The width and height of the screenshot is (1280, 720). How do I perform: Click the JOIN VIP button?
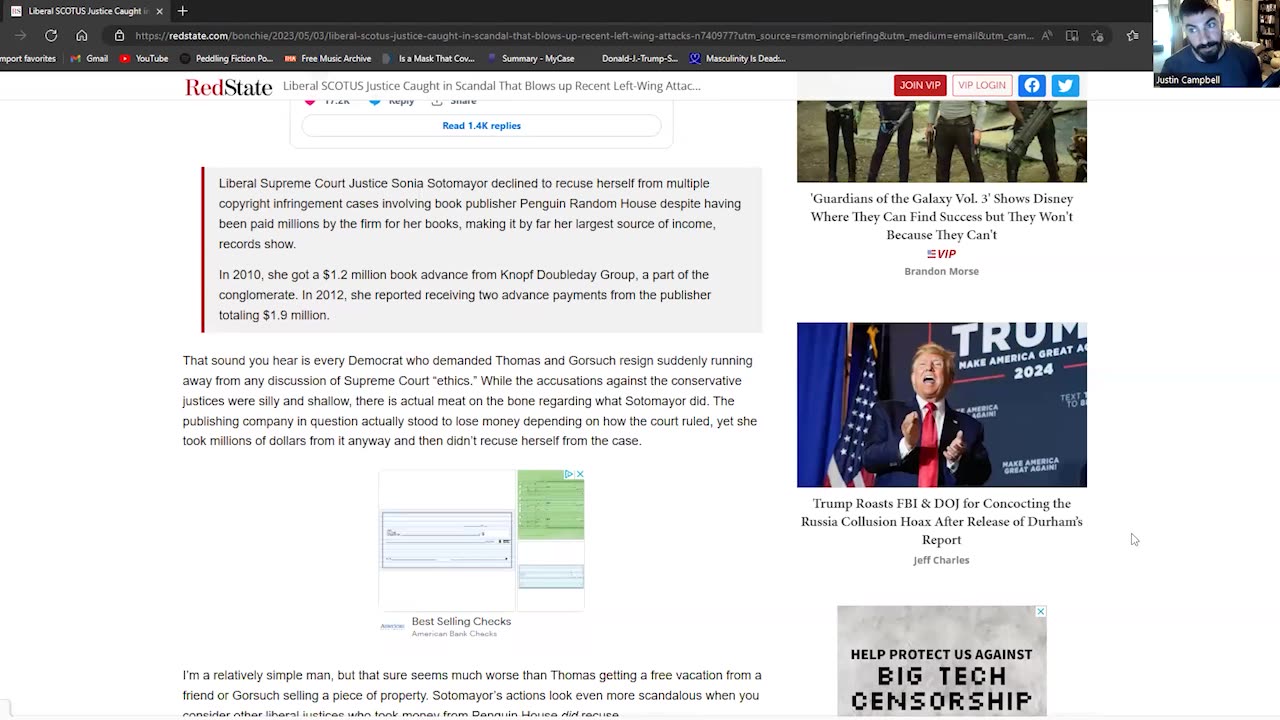pyautogui.click(x=920, y=85)
